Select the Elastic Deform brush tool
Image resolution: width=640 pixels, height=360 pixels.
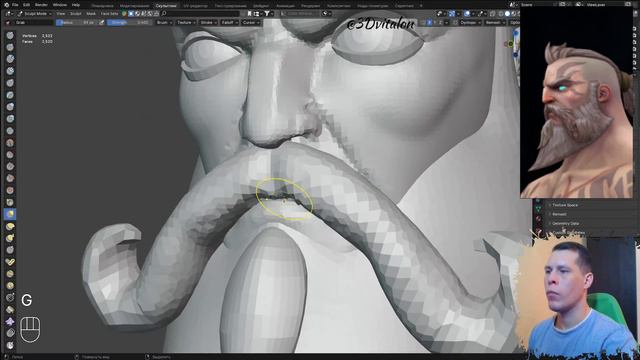tap(10, 226)
